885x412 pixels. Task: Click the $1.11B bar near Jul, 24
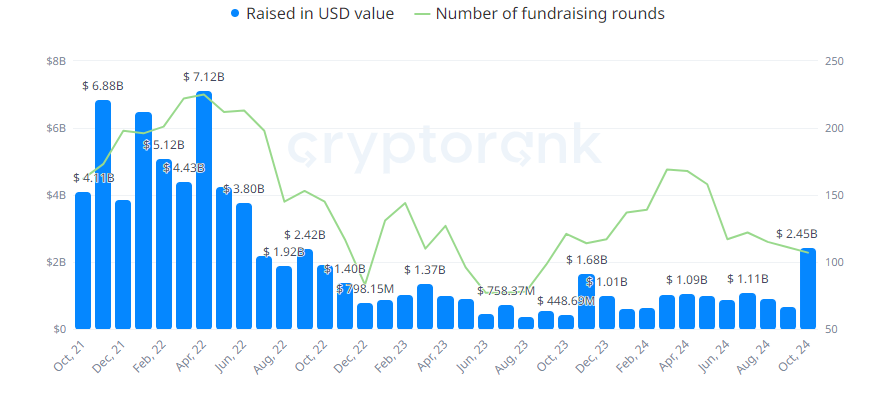click(x=747, y=311)
